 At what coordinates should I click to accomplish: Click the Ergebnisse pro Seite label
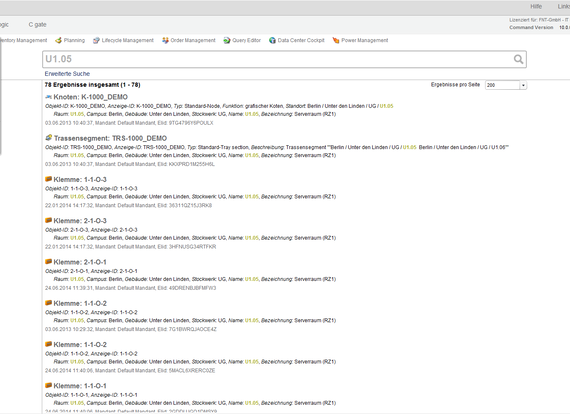pyautogui.click(x=455, y=85)
